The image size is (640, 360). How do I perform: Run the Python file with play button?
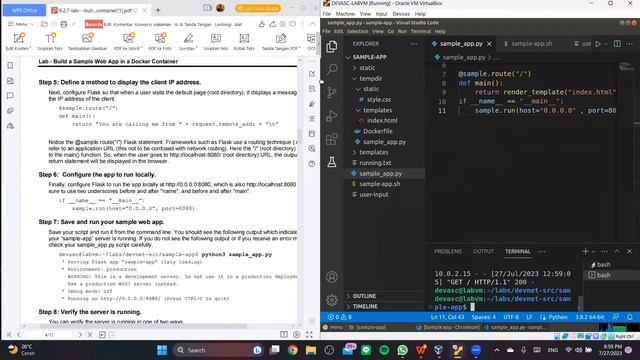click(x=598, y=44)
